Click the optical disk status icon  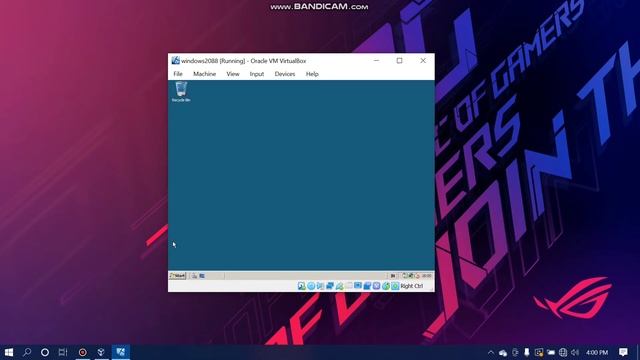pos(311,286)
